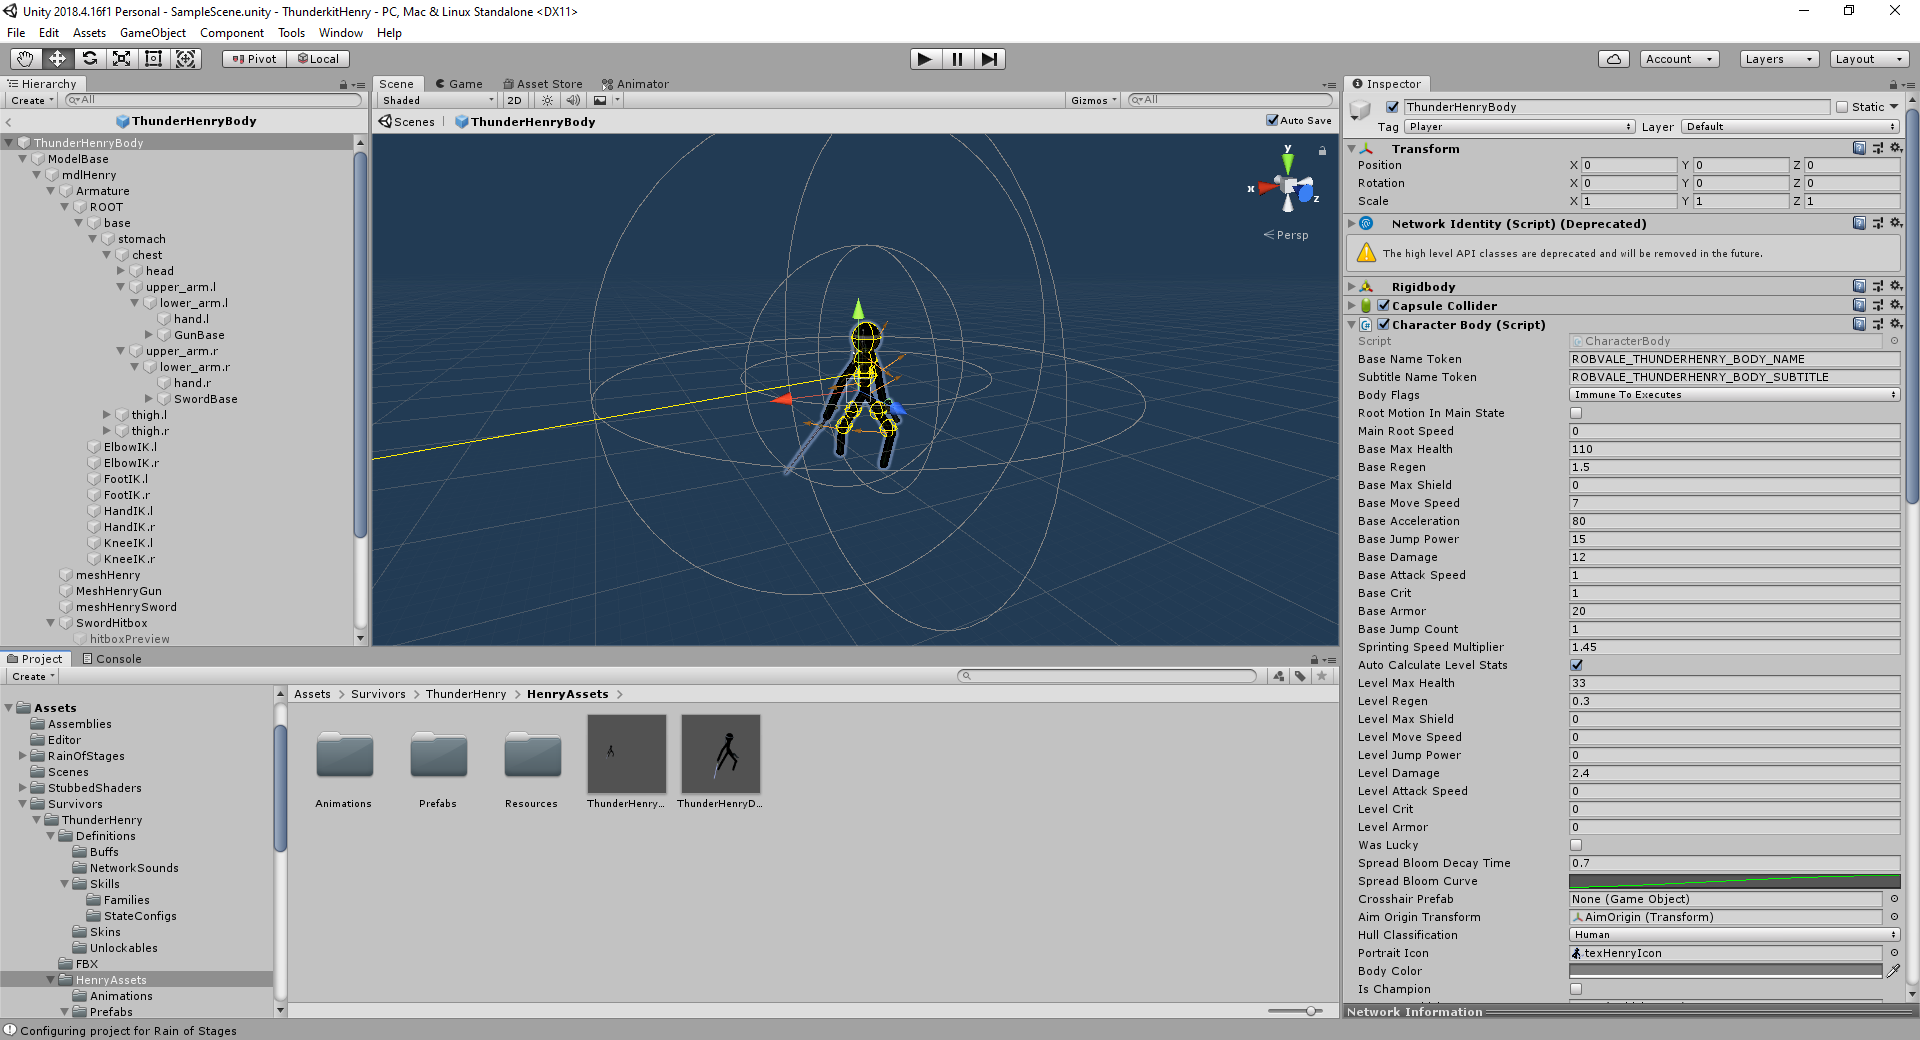Click the Pivot toggle button

point(254,58)
